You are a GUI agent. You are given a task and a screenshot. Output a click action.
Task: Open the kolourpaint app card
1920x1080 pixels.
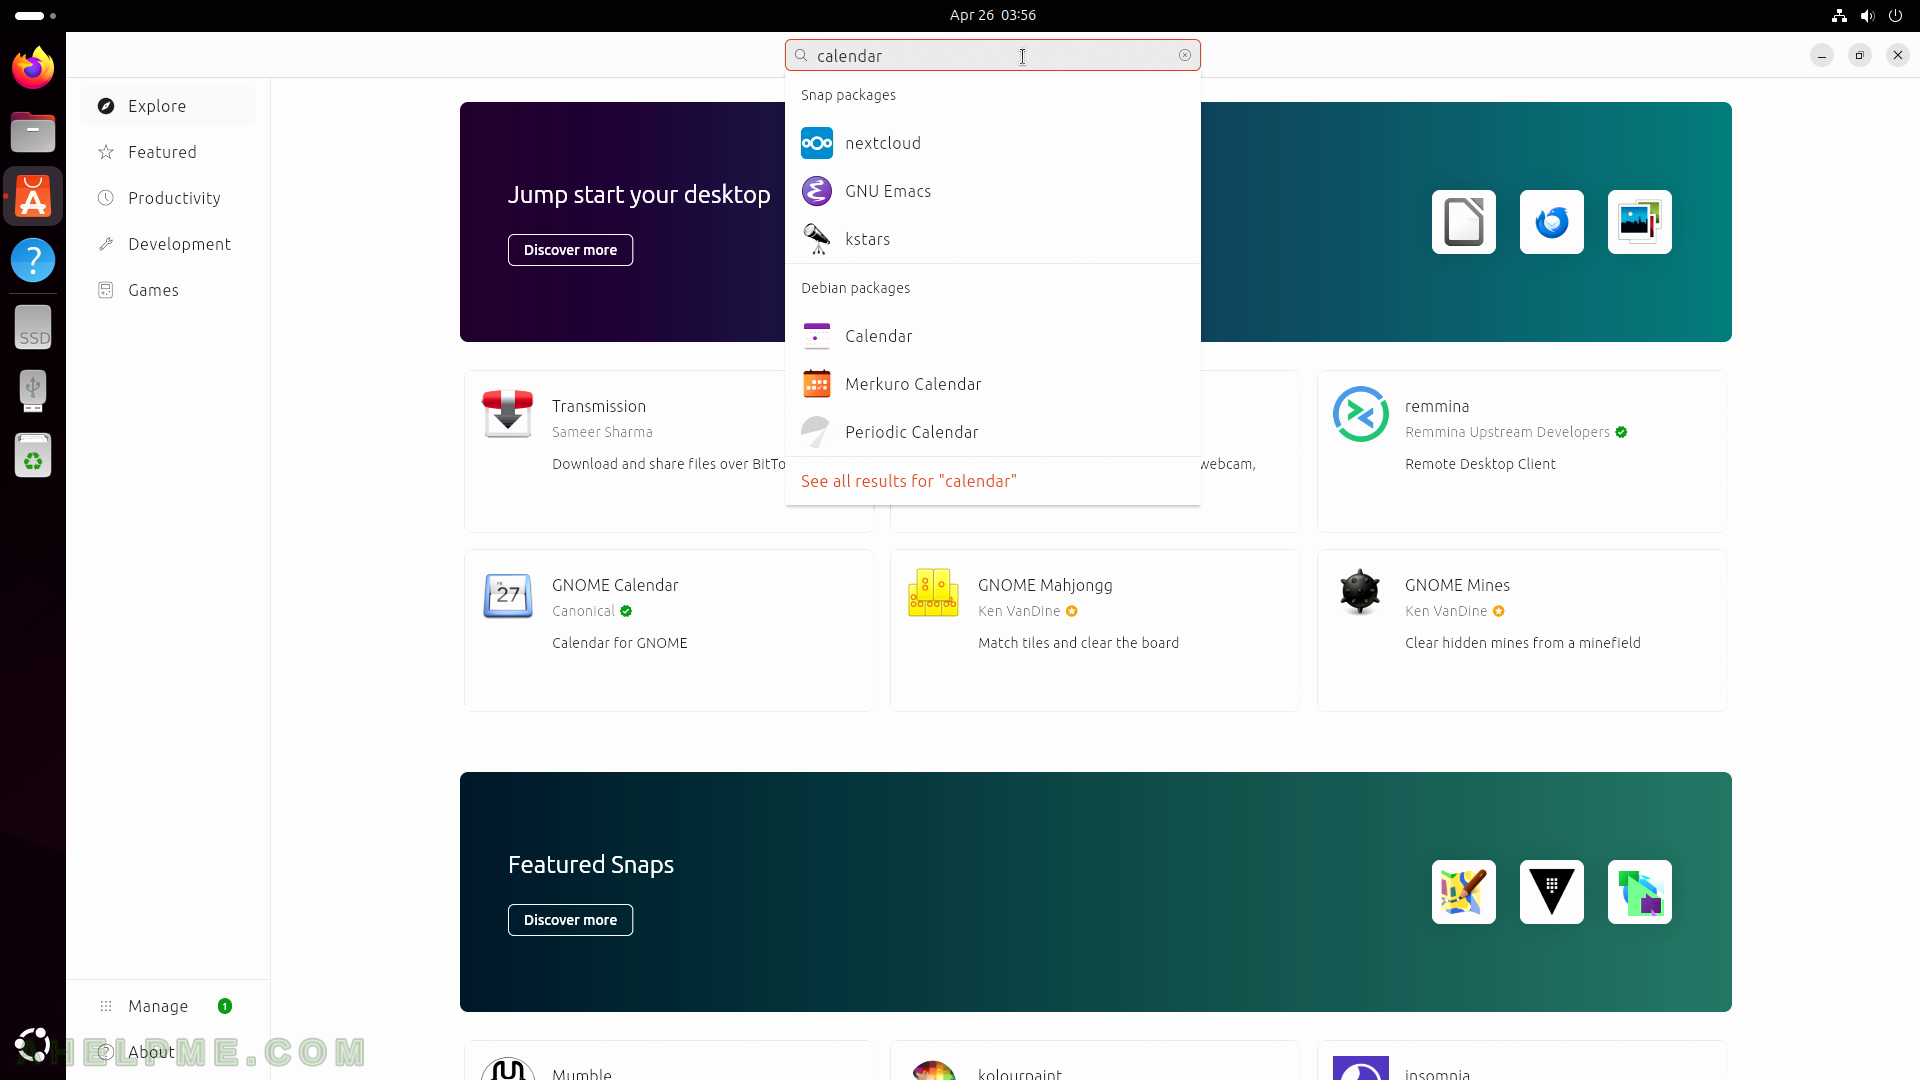click(x=1095, y=1061)
